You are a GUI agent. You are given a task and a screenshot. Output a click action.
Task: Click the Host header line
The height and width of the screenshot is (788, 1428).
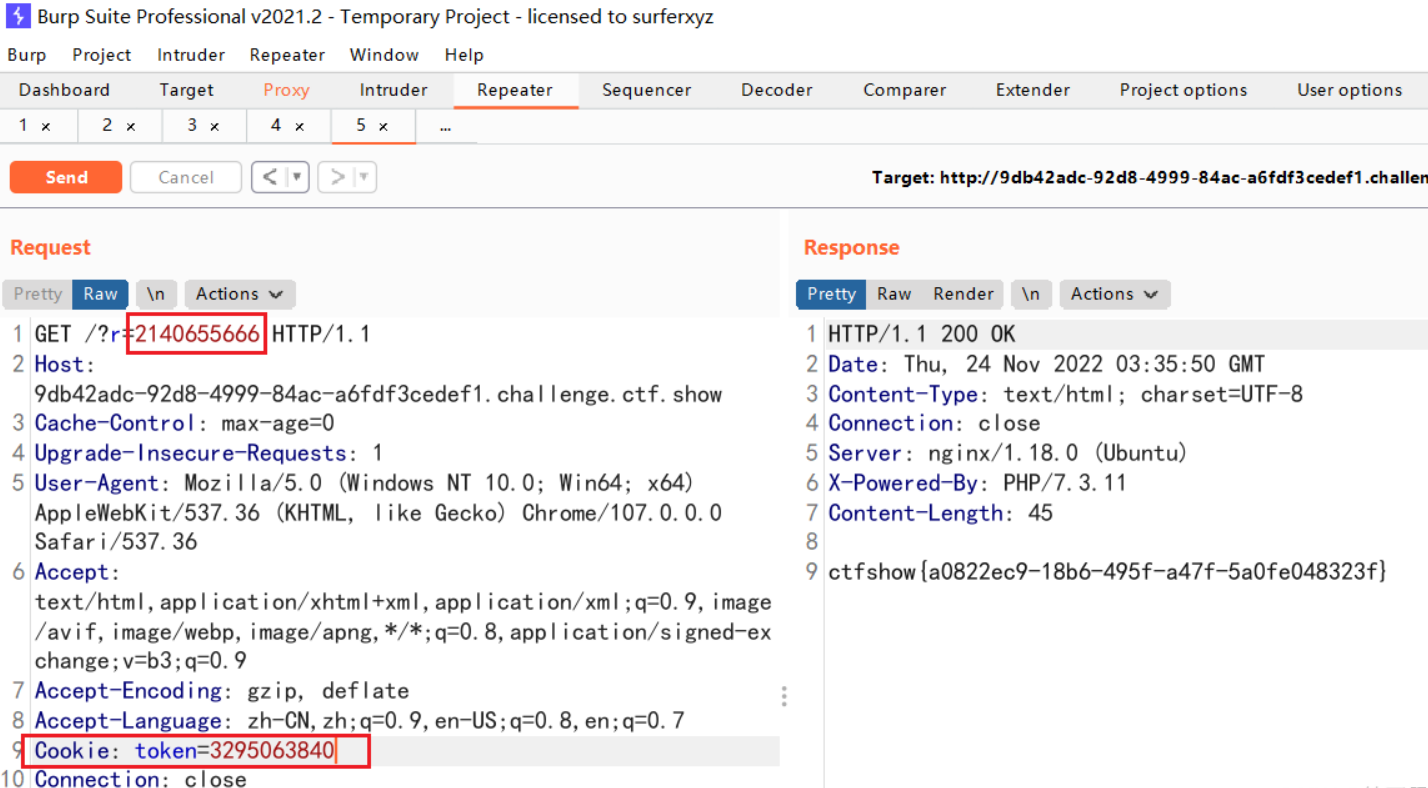pyautogui.click(x=378, y=379)
